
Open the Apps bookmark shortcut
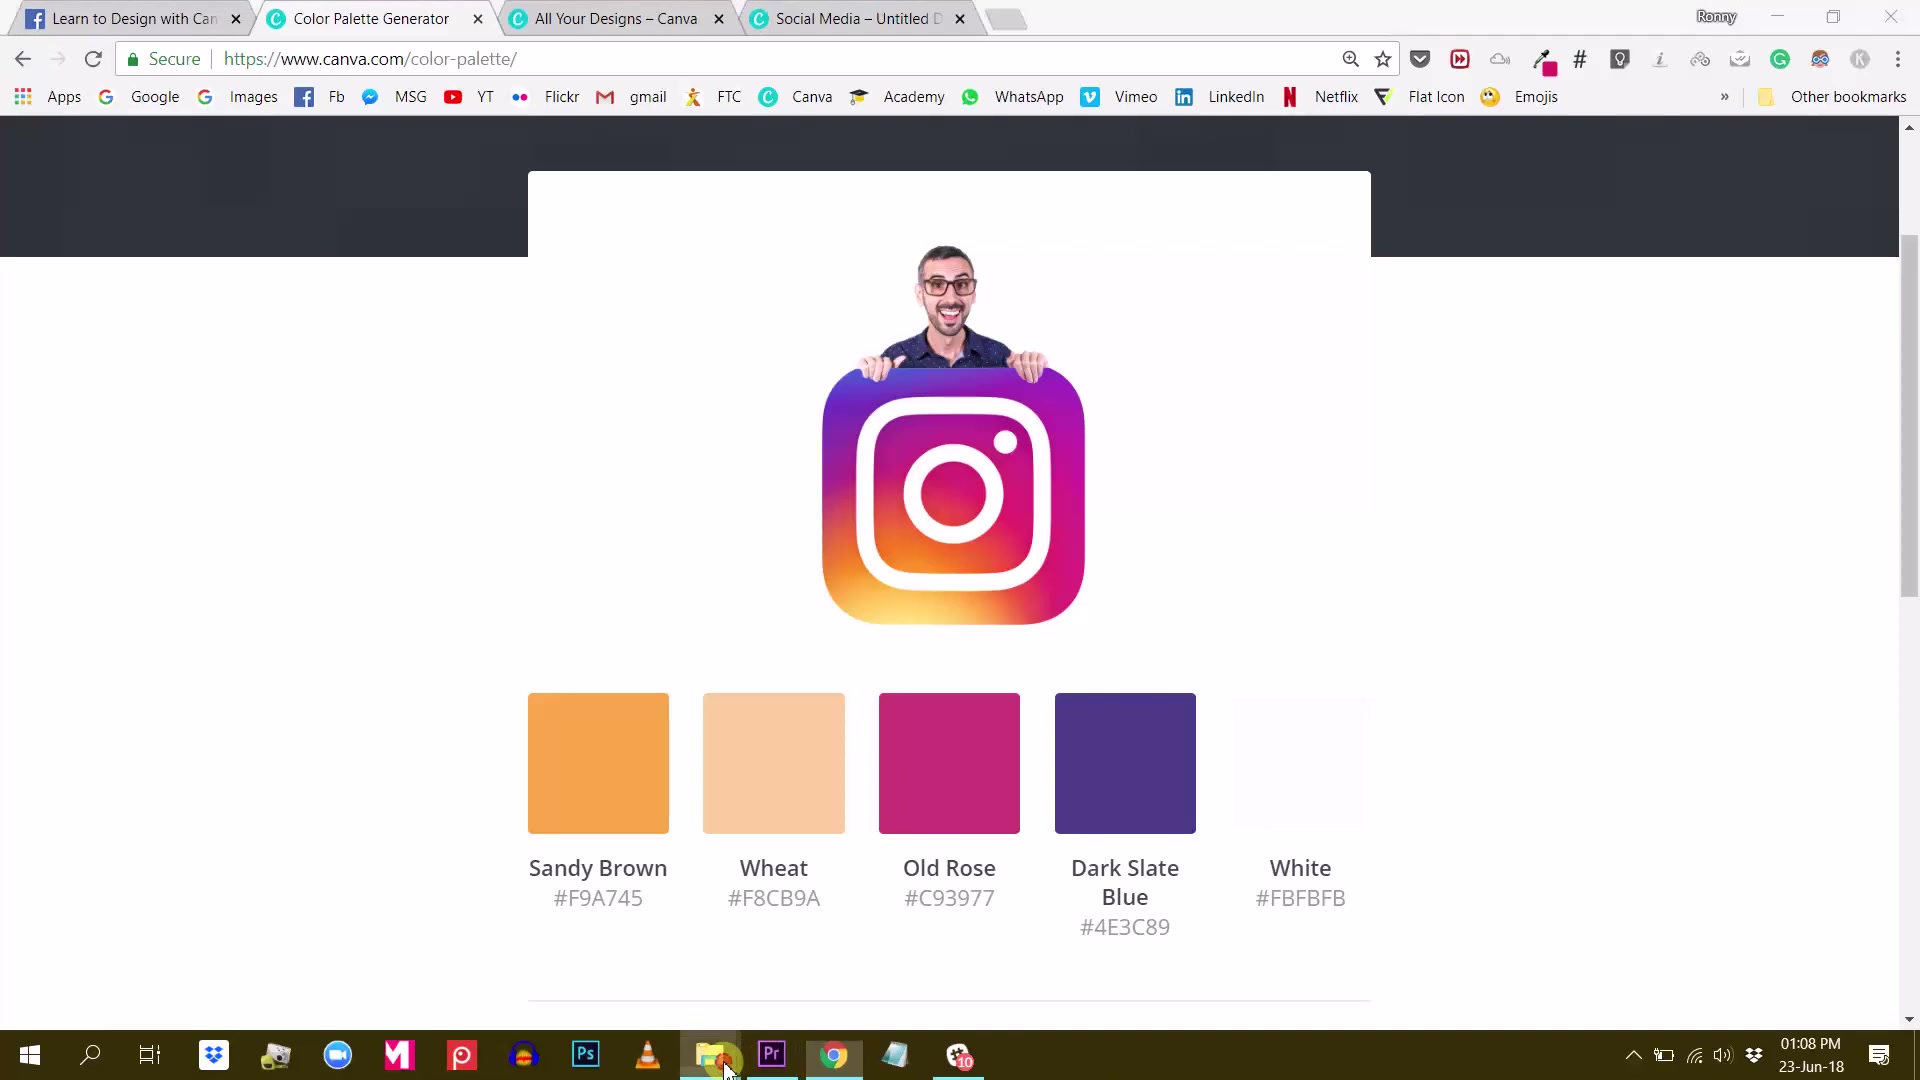coord(48,97)
